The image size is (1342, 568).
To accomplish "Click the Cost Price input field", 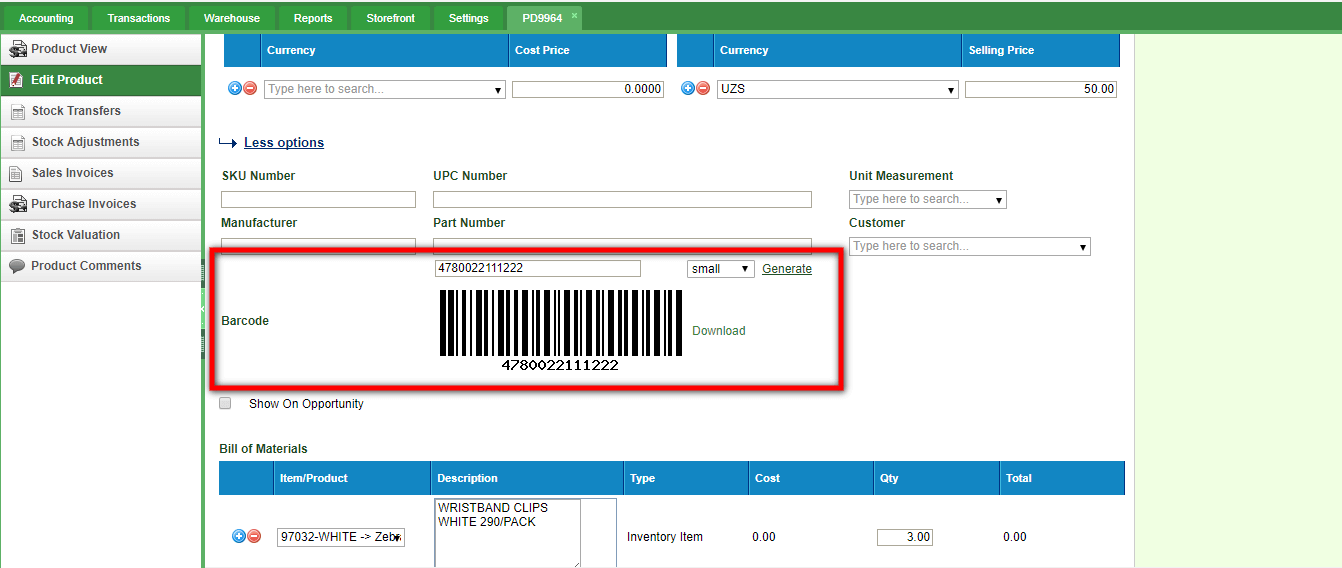I will pos(588,89).
